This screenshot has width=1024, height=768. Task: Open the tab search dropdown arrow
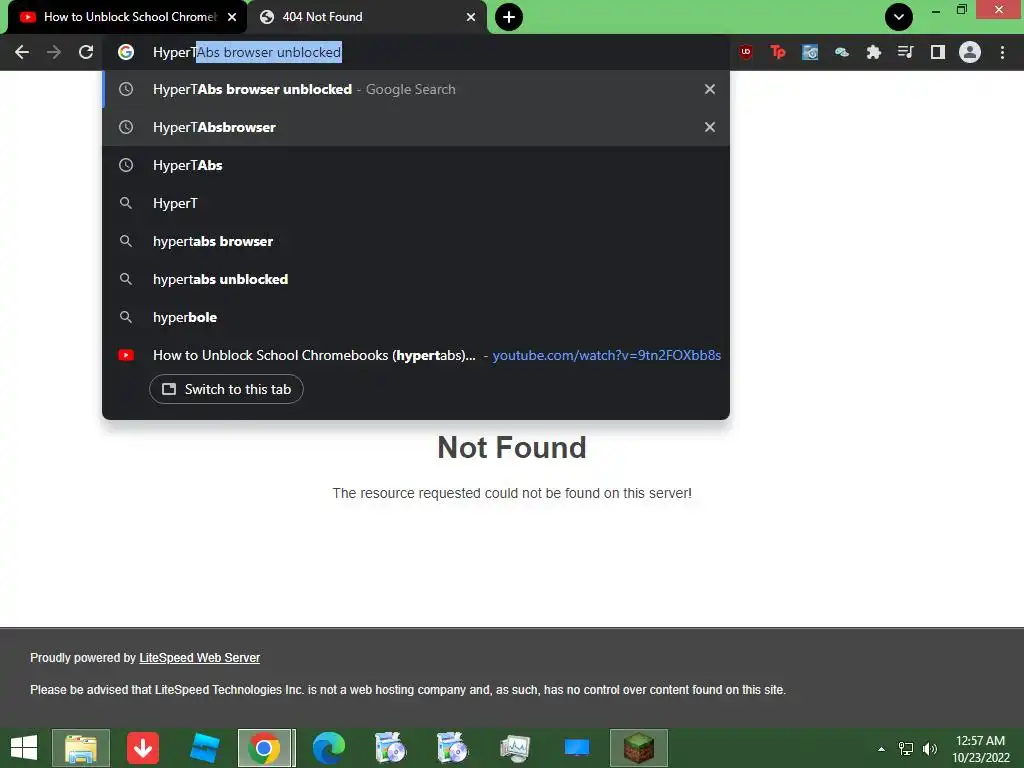(x=899, y=17)
